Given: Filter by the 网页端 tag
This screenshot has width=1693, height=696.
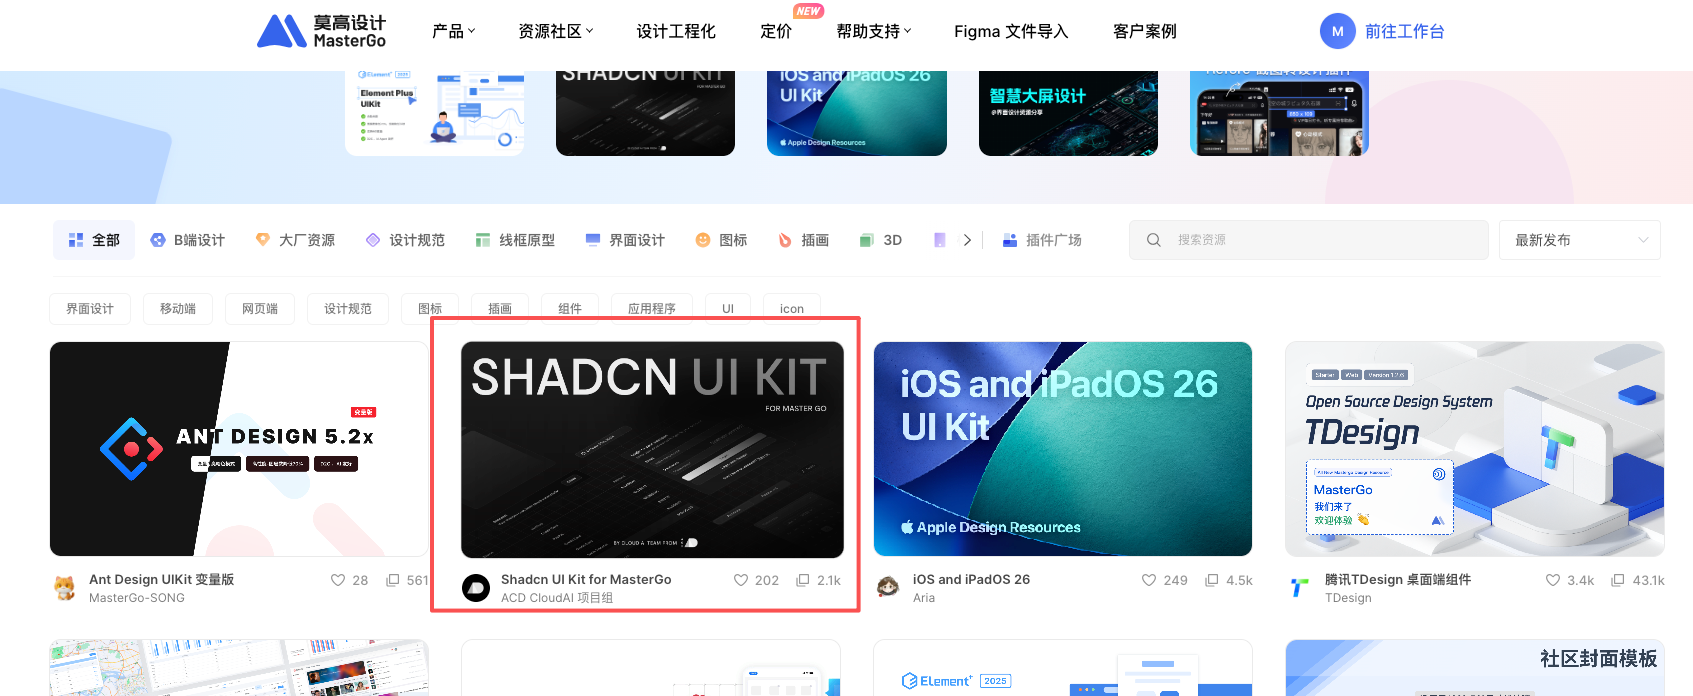Looking at the screenshot, I should point(260,309).
